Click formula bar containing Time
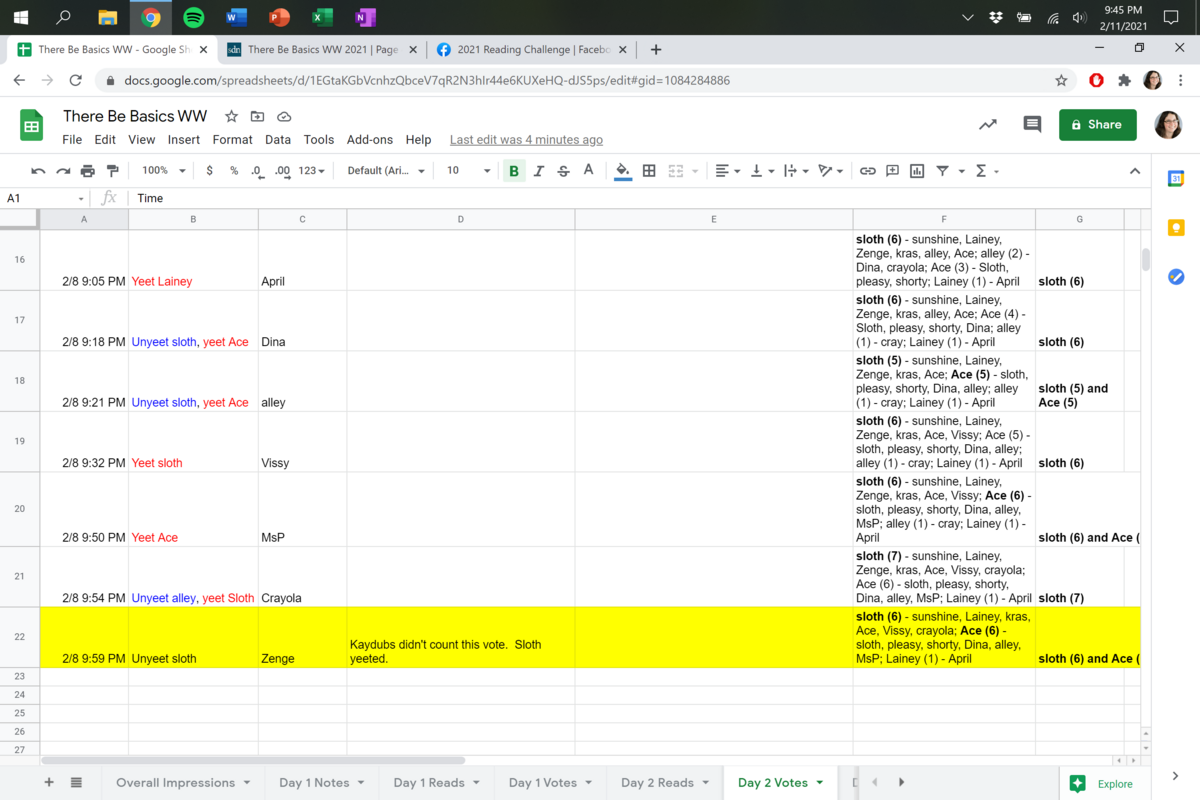The width and height of the screenshot is (1200, 800). pyautogui.click(x=640, y=198)
